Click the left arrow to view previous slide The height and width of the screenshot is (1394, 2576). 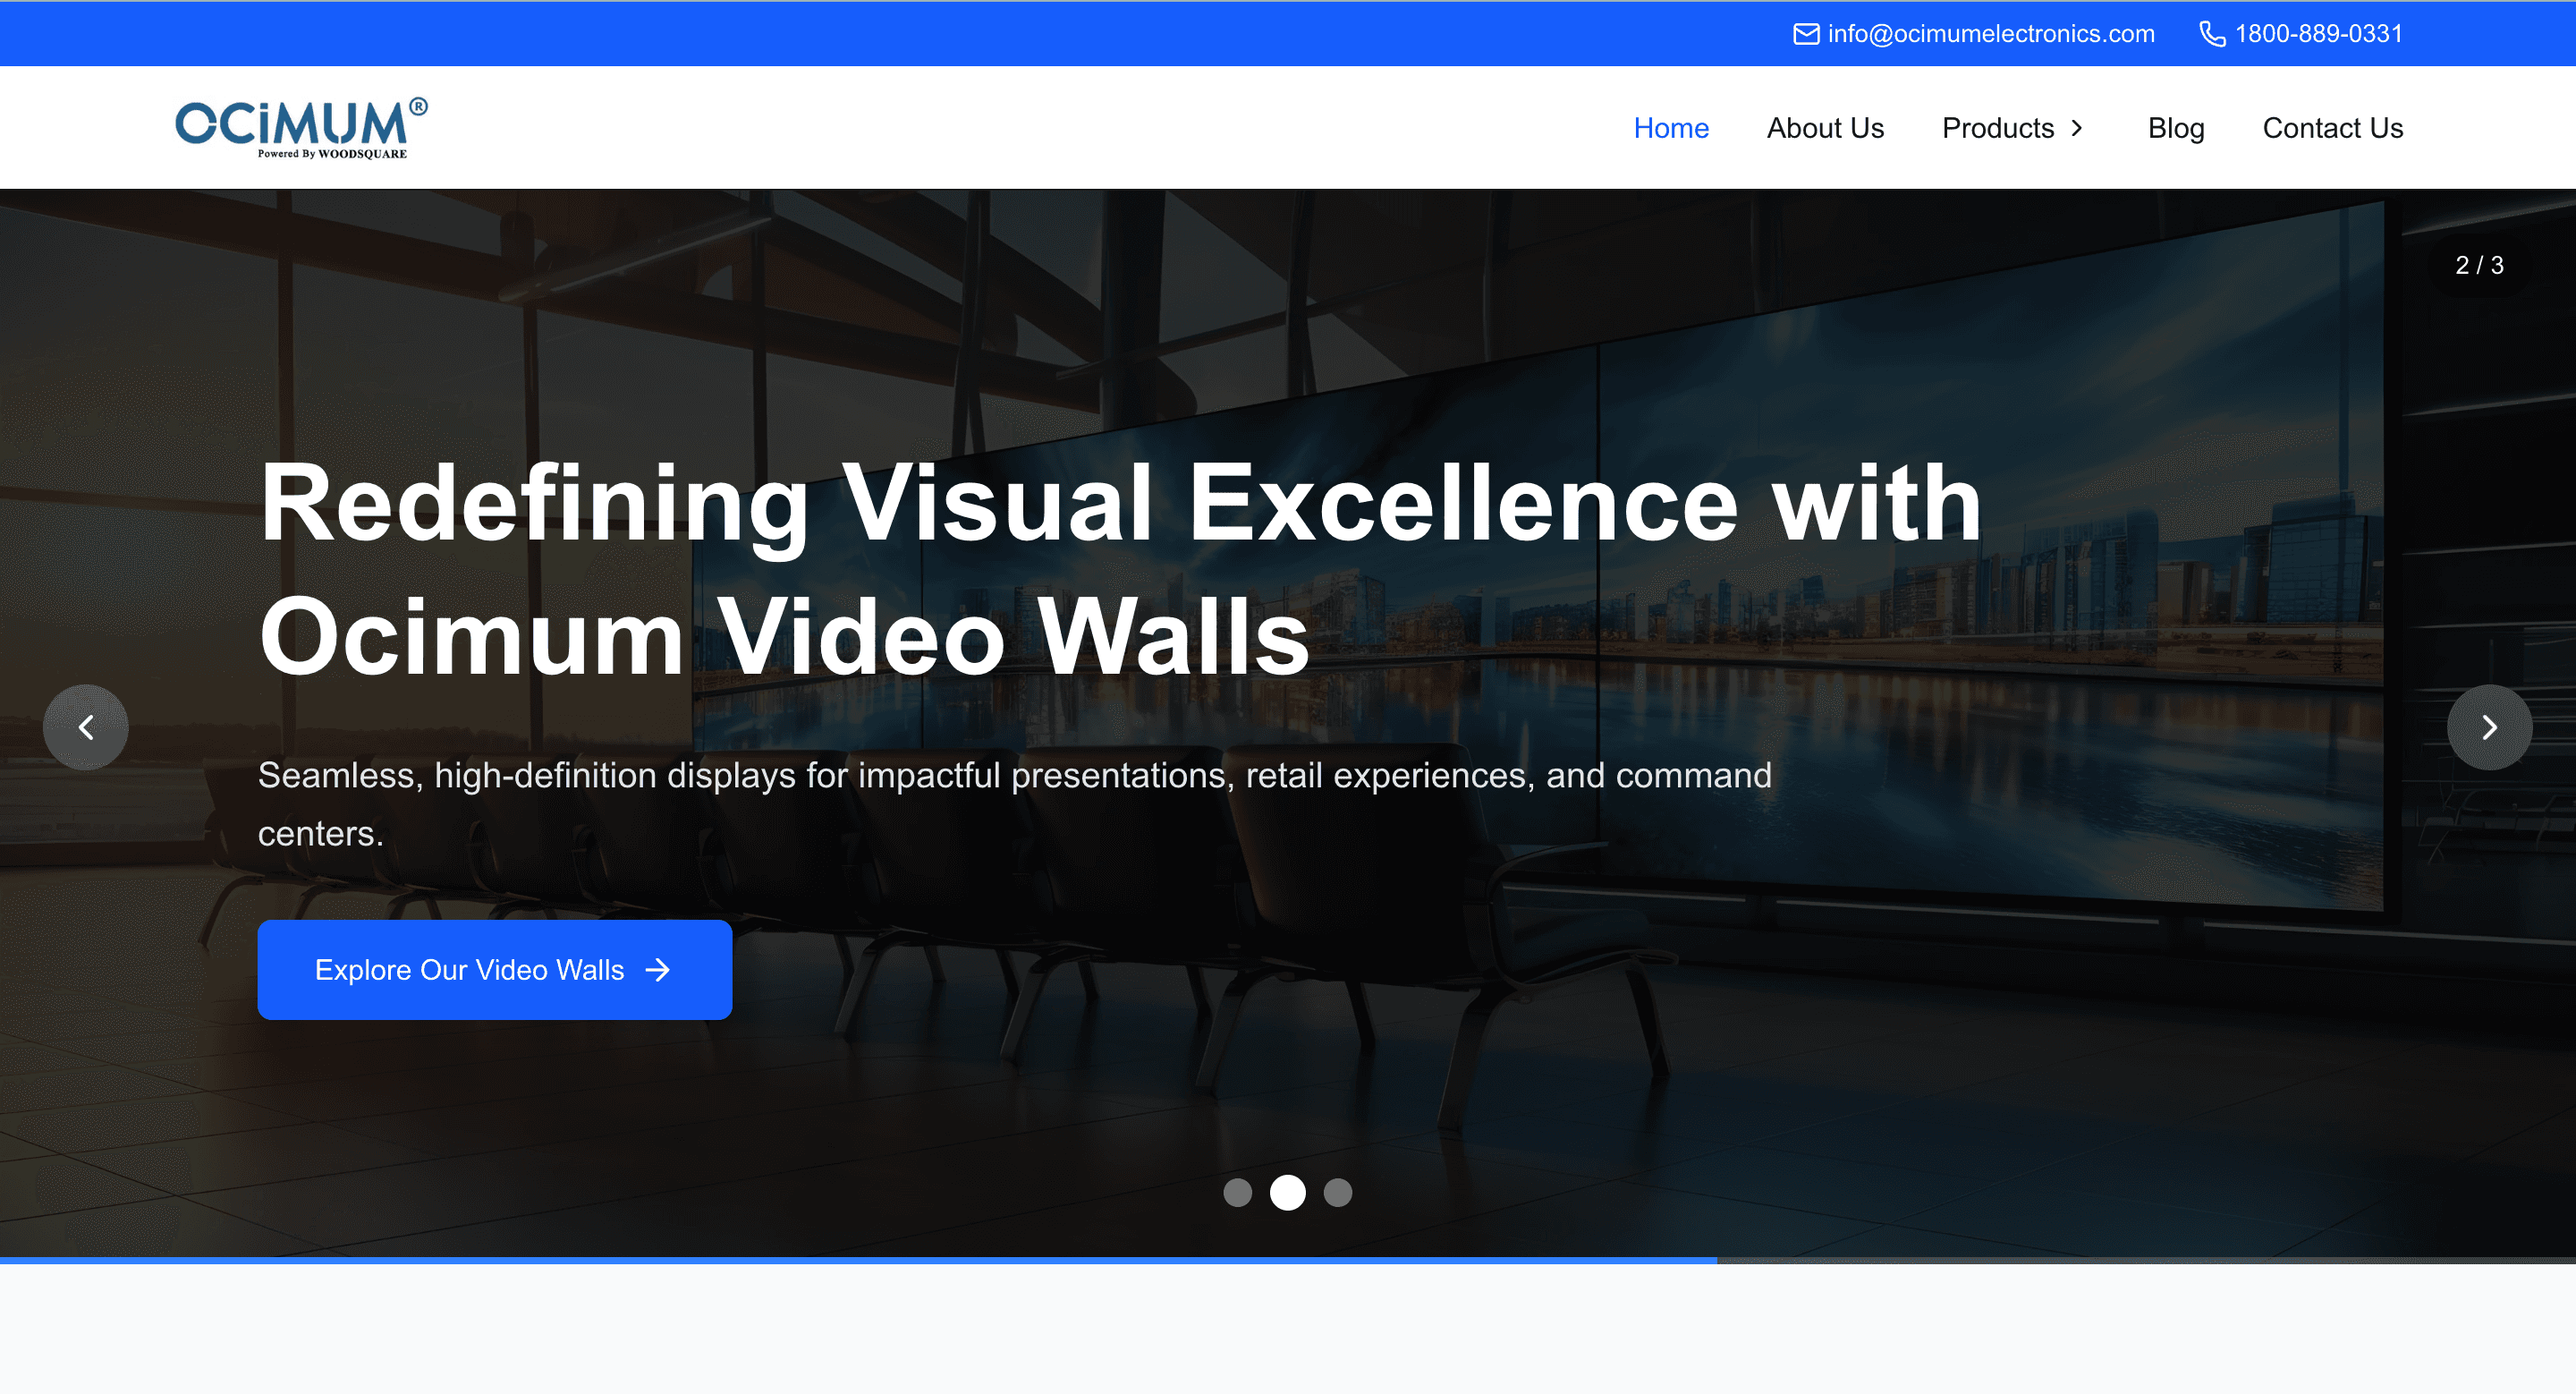(86, 727)
